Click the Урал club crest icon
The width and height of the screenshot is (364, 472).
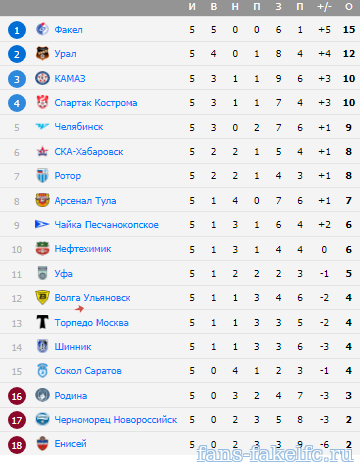click(x=42, y=53)
